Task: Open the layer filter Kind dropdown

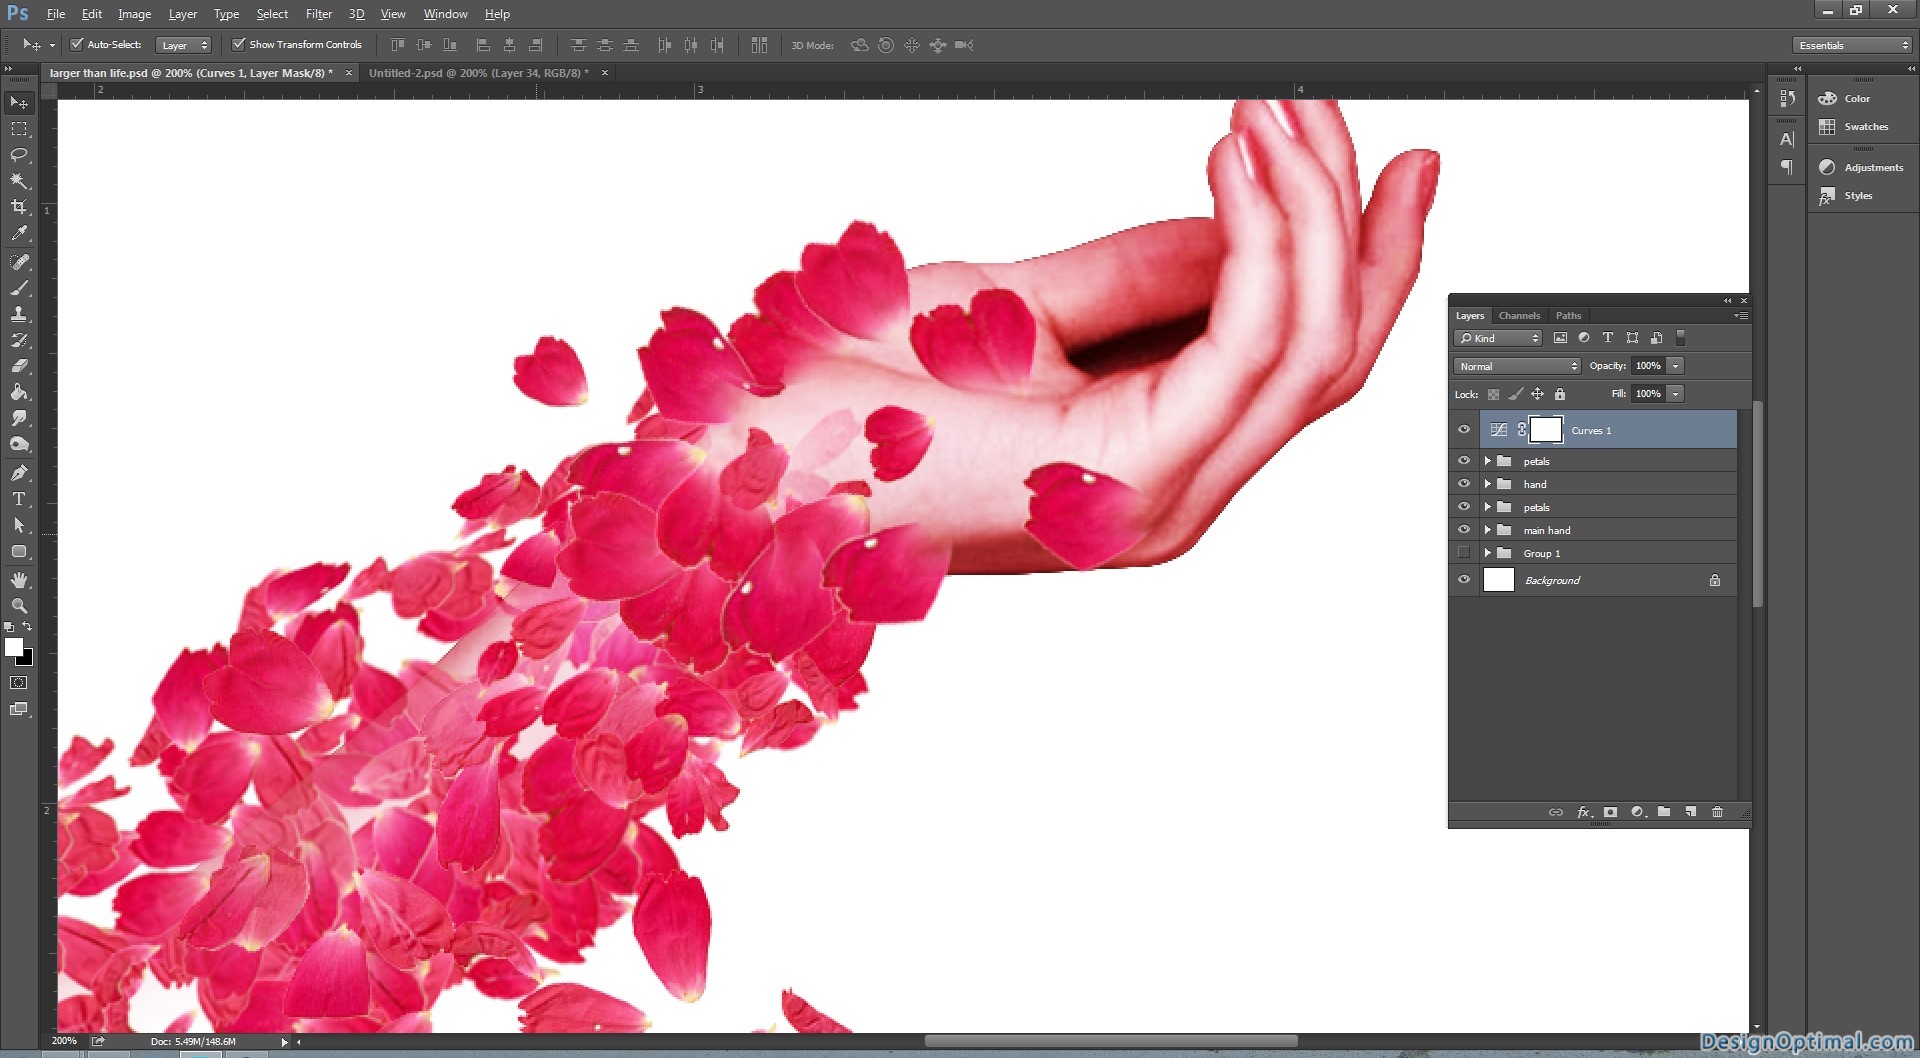Action: [x=1498, y=338]
